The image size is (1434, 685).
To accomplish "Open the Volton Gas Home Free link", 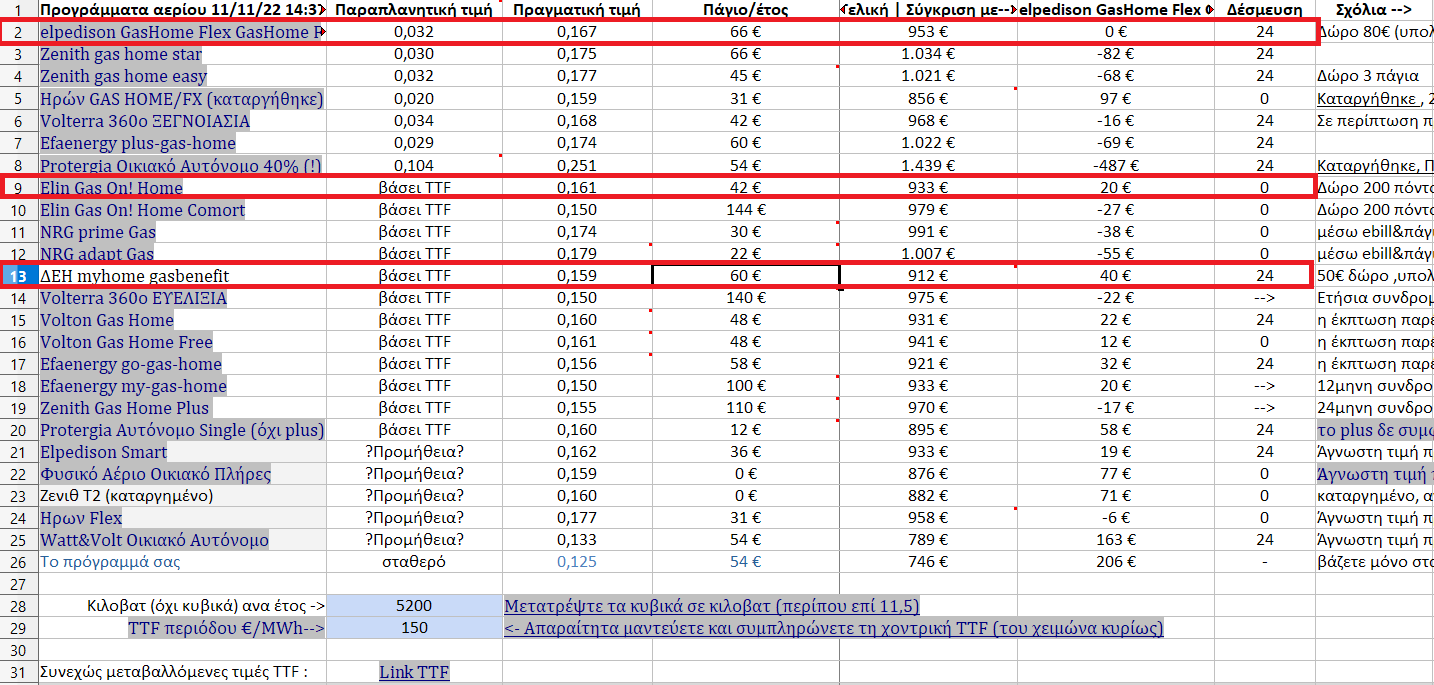I will point(126,342).
